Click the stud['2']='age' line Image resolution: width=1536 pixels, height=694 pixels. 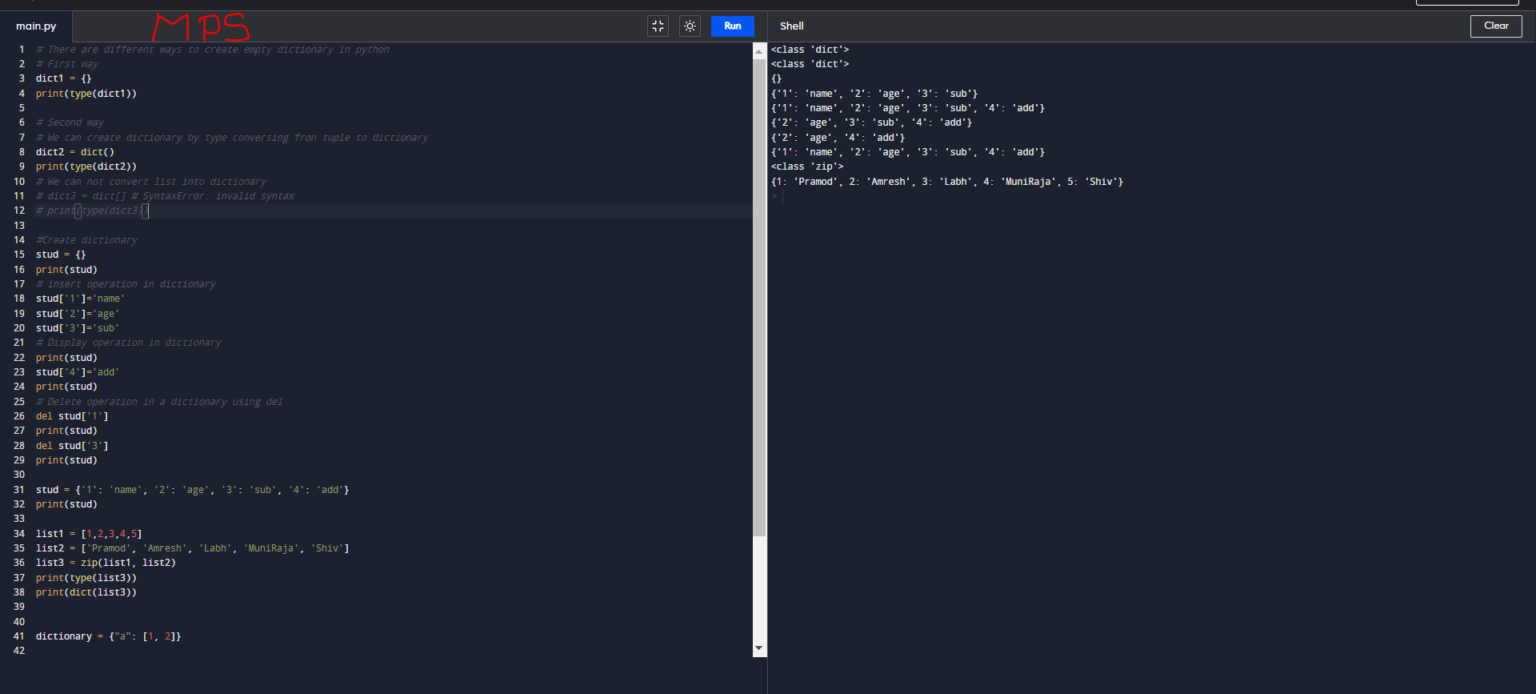pyautogui.click(x=78, y=314)
